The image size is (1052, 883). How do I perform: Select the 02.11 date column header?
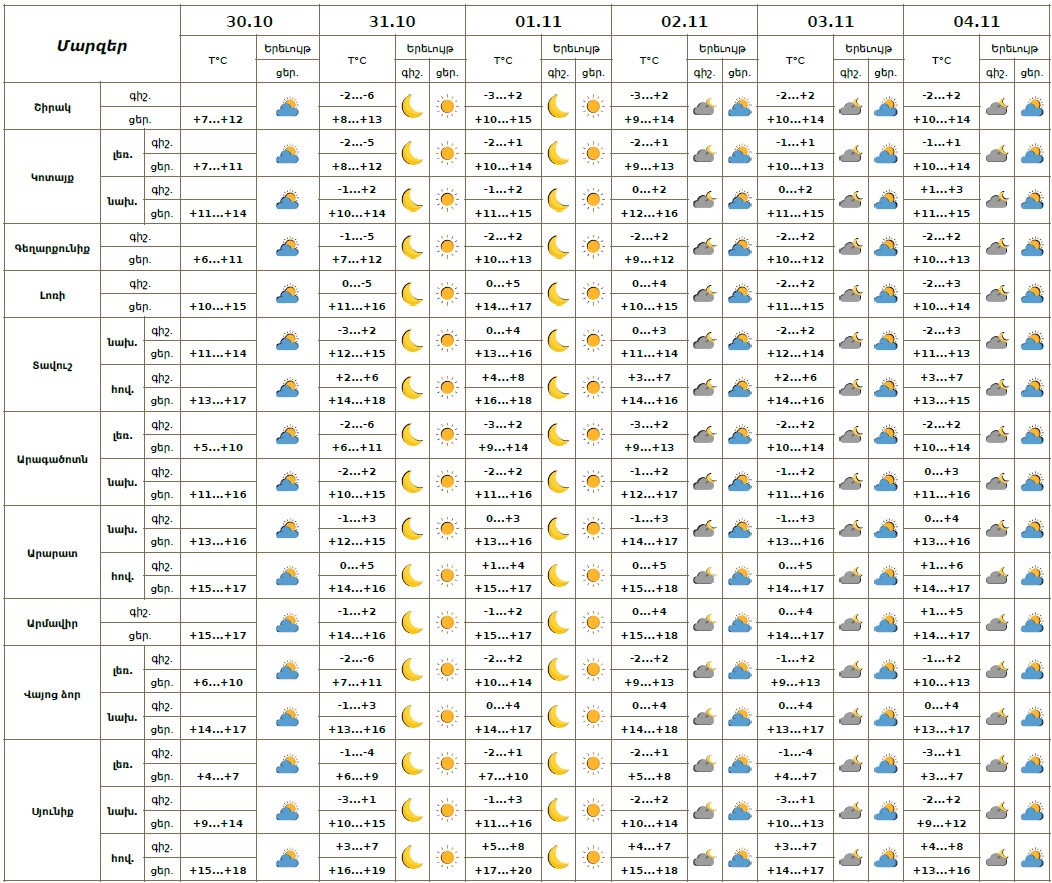(684, 20)
